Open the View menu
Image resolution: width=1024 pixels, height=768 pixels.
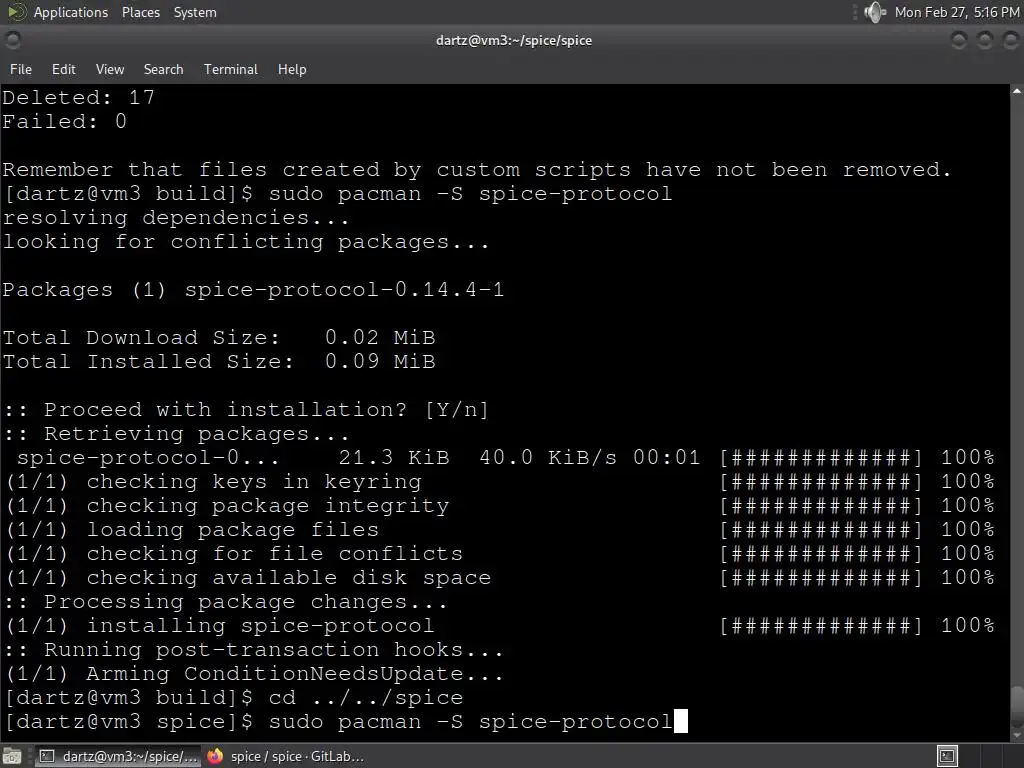coord(110,69)
